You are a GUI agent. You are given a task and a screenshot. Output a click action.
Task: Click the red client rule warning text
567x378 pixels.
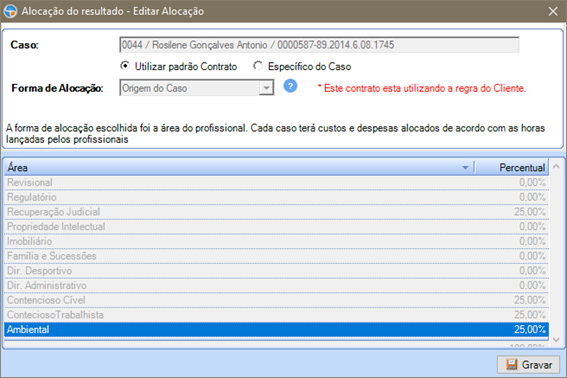point(422,88)
